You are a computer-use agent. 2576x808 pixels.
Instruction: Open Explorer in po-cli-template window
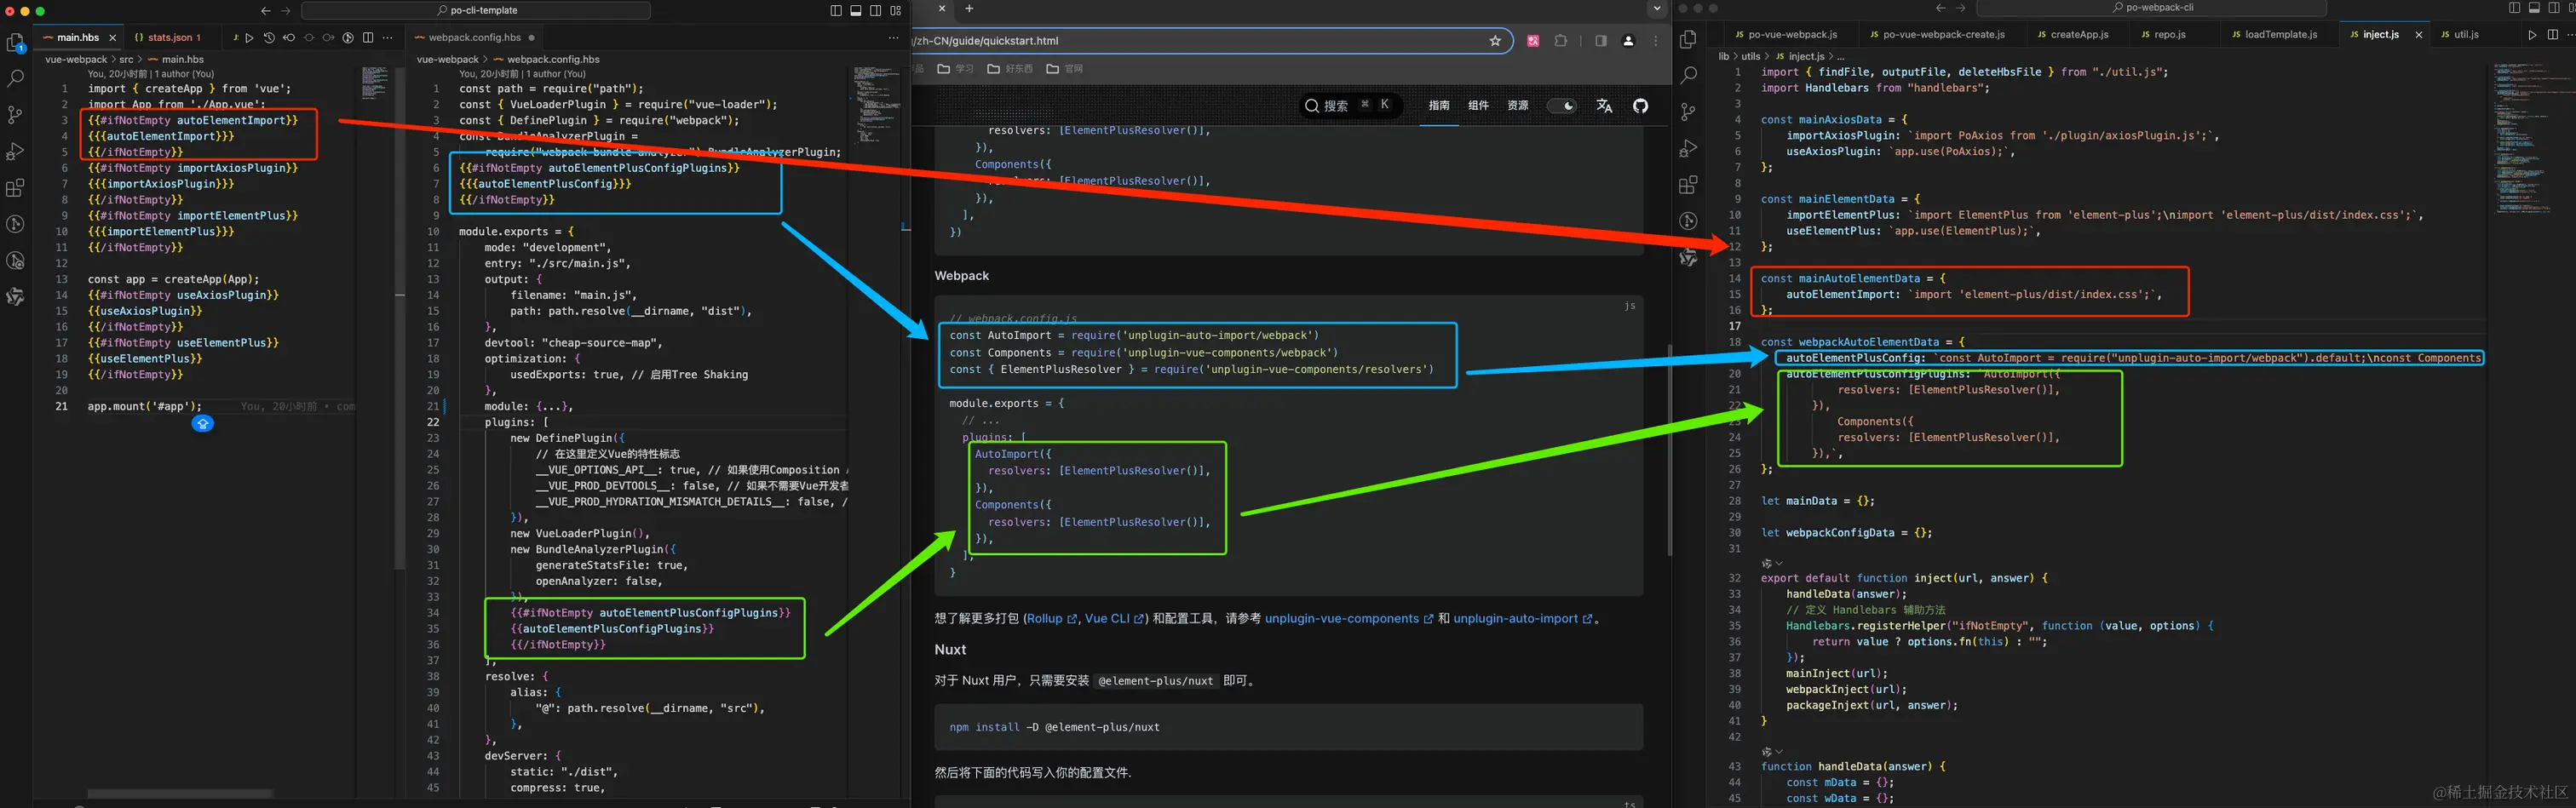coord(15,43)
